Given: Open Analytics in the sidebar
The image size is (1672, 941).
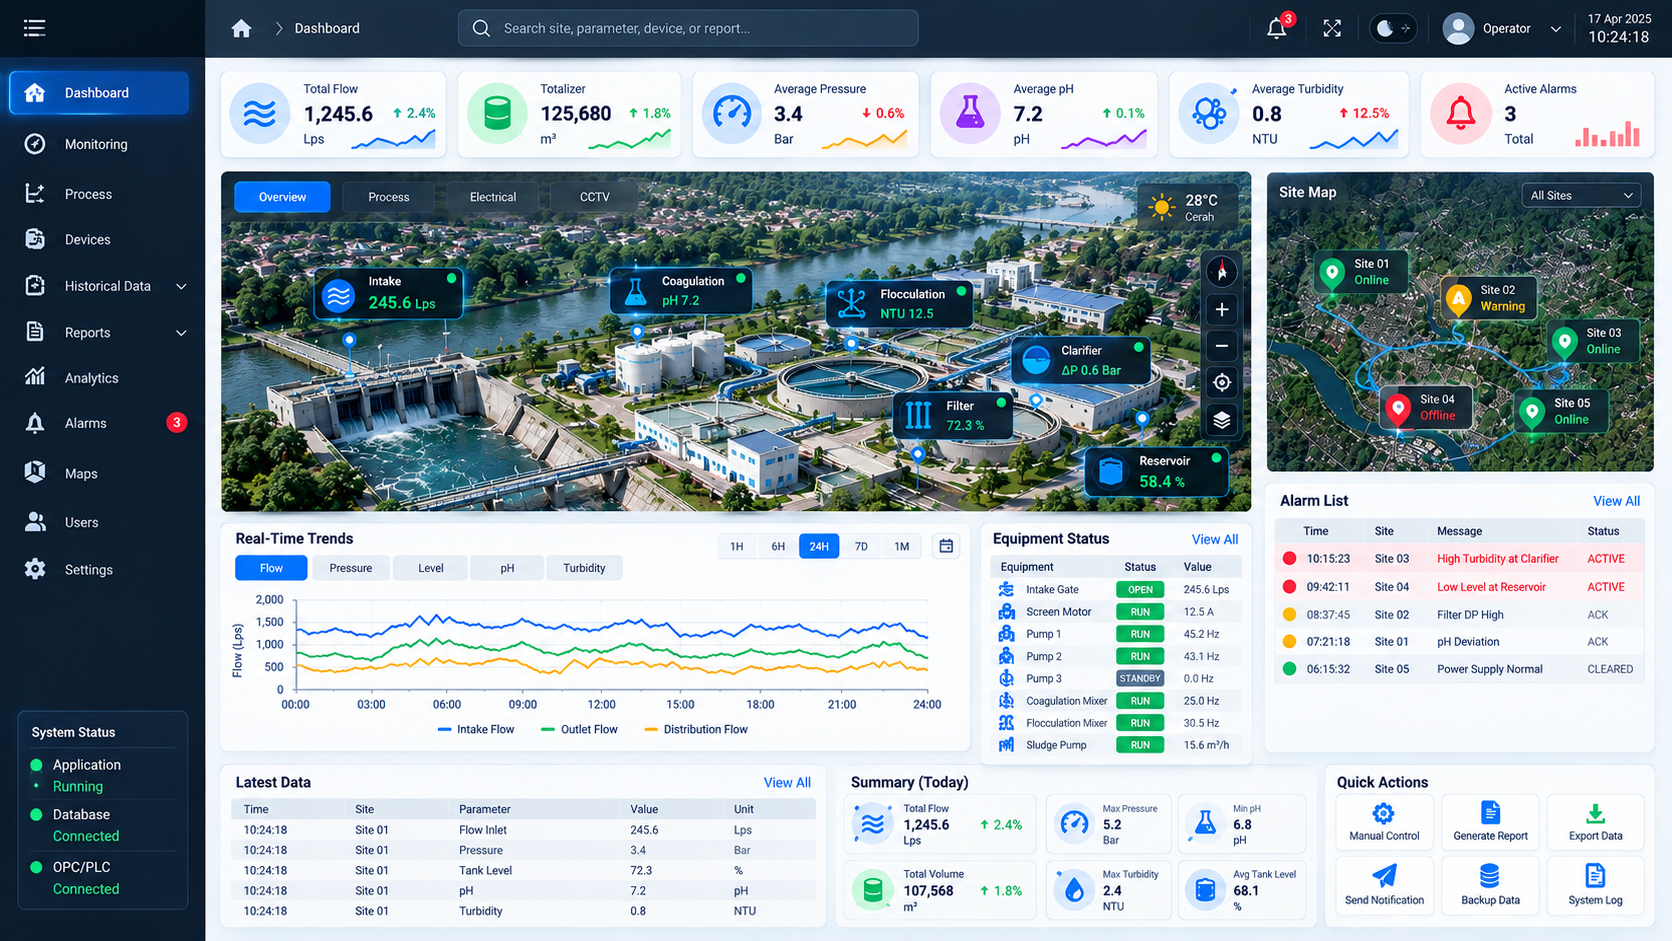Looking at the screenshot, I should [99, 378].
